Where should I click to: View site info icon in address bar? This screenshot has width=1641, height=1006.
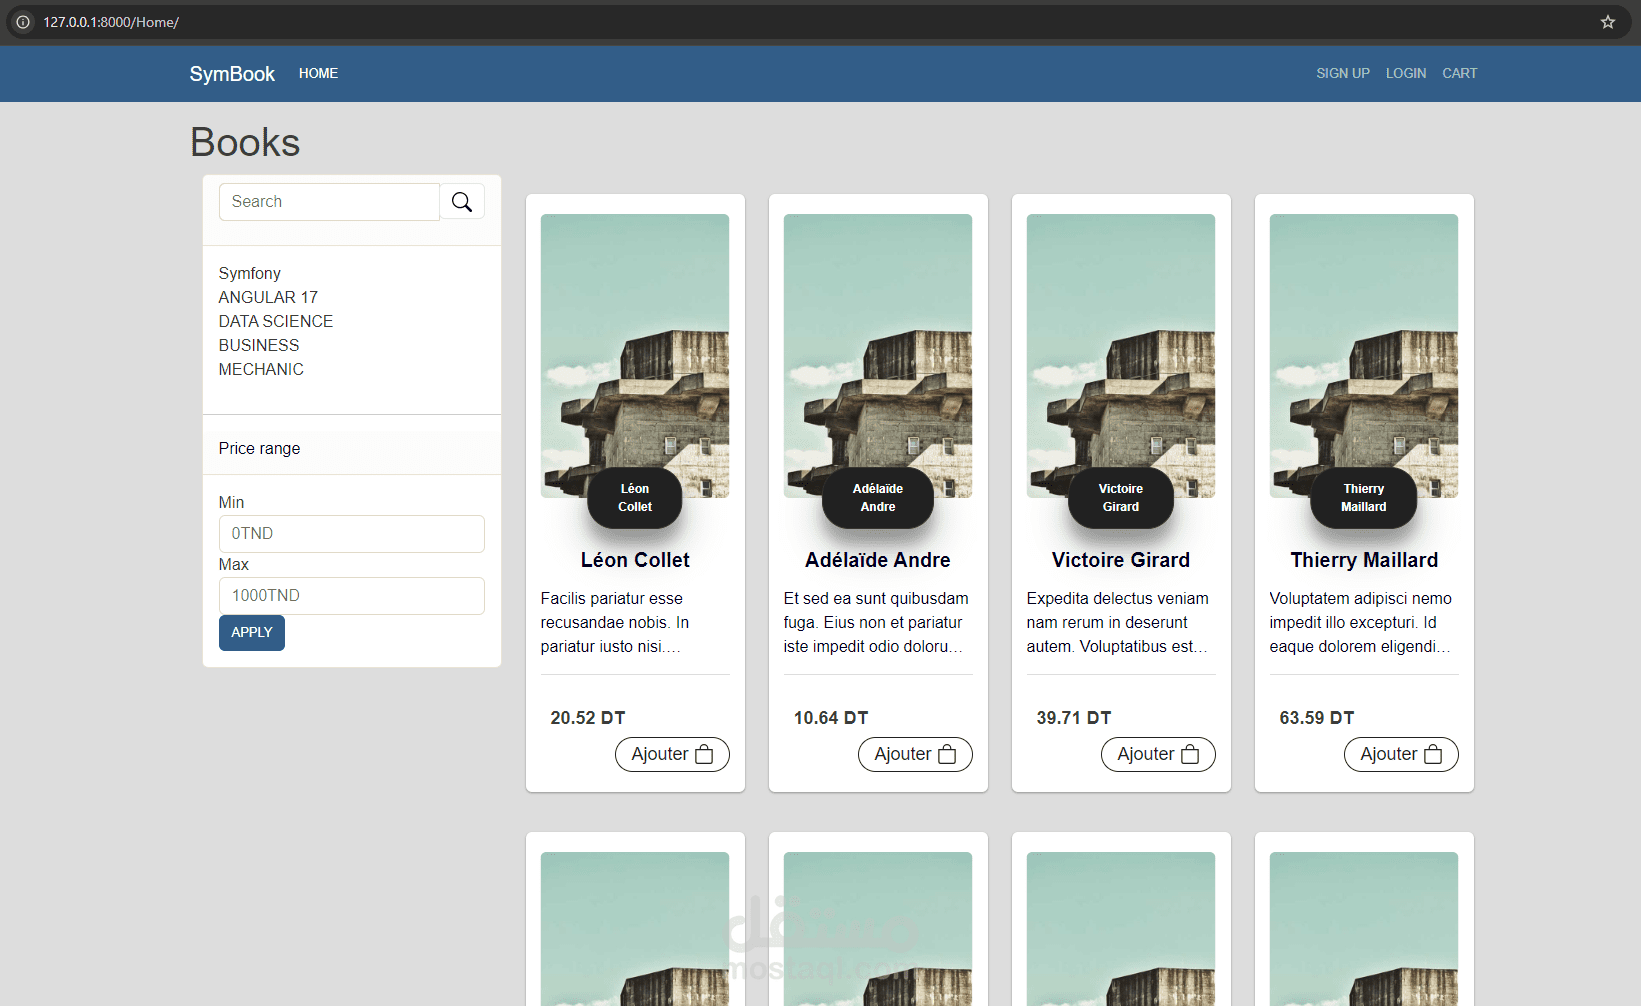pyautogui.click(x=23, y=22)
